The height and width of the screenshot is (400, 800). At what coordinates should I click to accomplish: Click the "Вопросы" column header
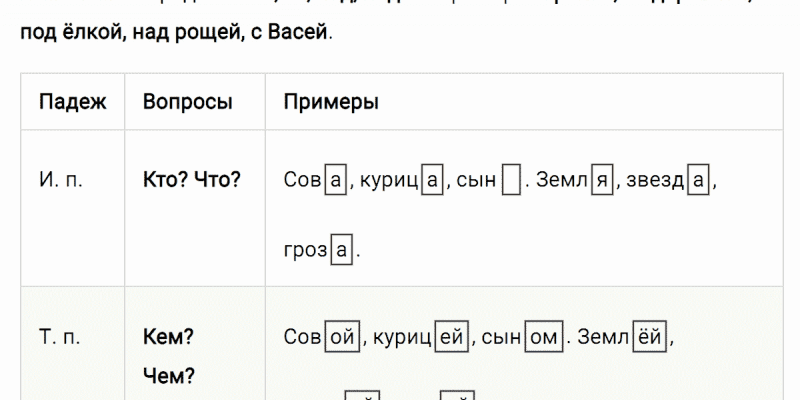coord(188,103)
